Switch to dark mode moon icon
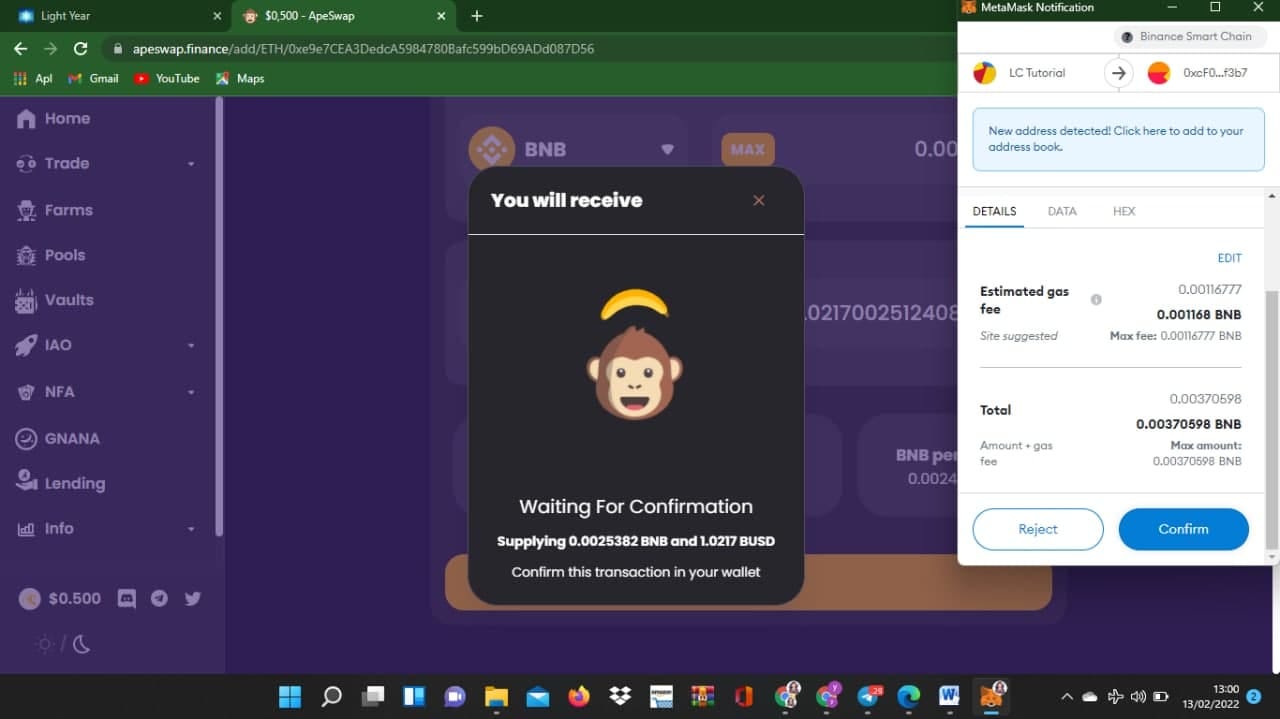 (x=82, y=644)
